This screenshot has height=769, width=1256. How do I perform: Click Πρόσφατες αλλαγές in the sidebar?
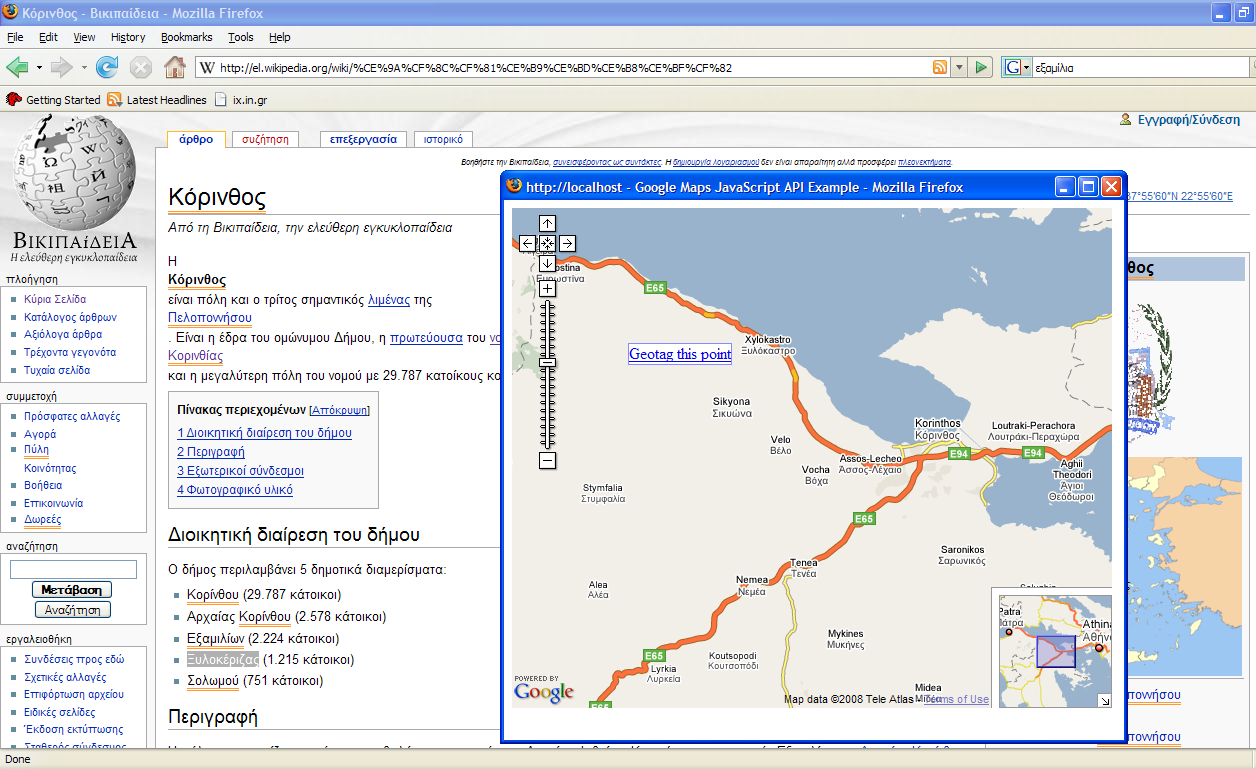72,416
